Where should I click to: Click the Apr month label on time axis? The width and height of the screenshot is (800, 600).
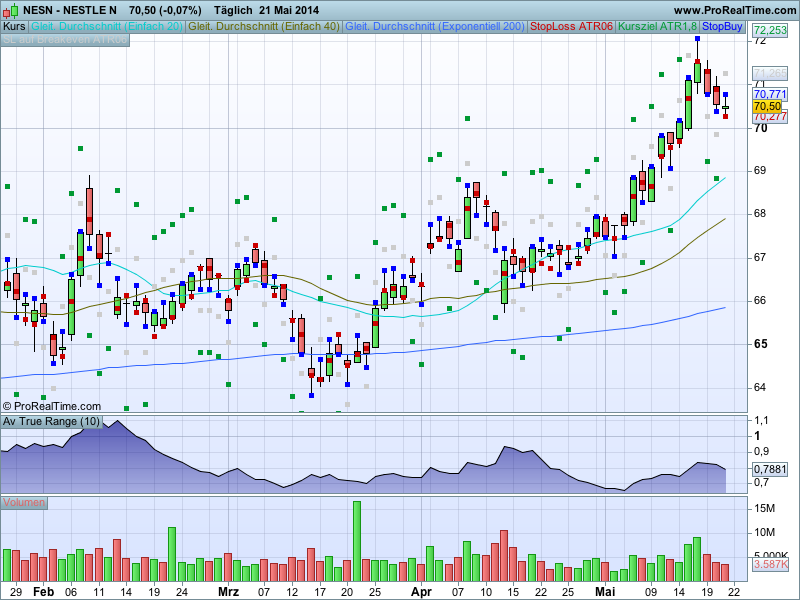(x=421, y=592)
